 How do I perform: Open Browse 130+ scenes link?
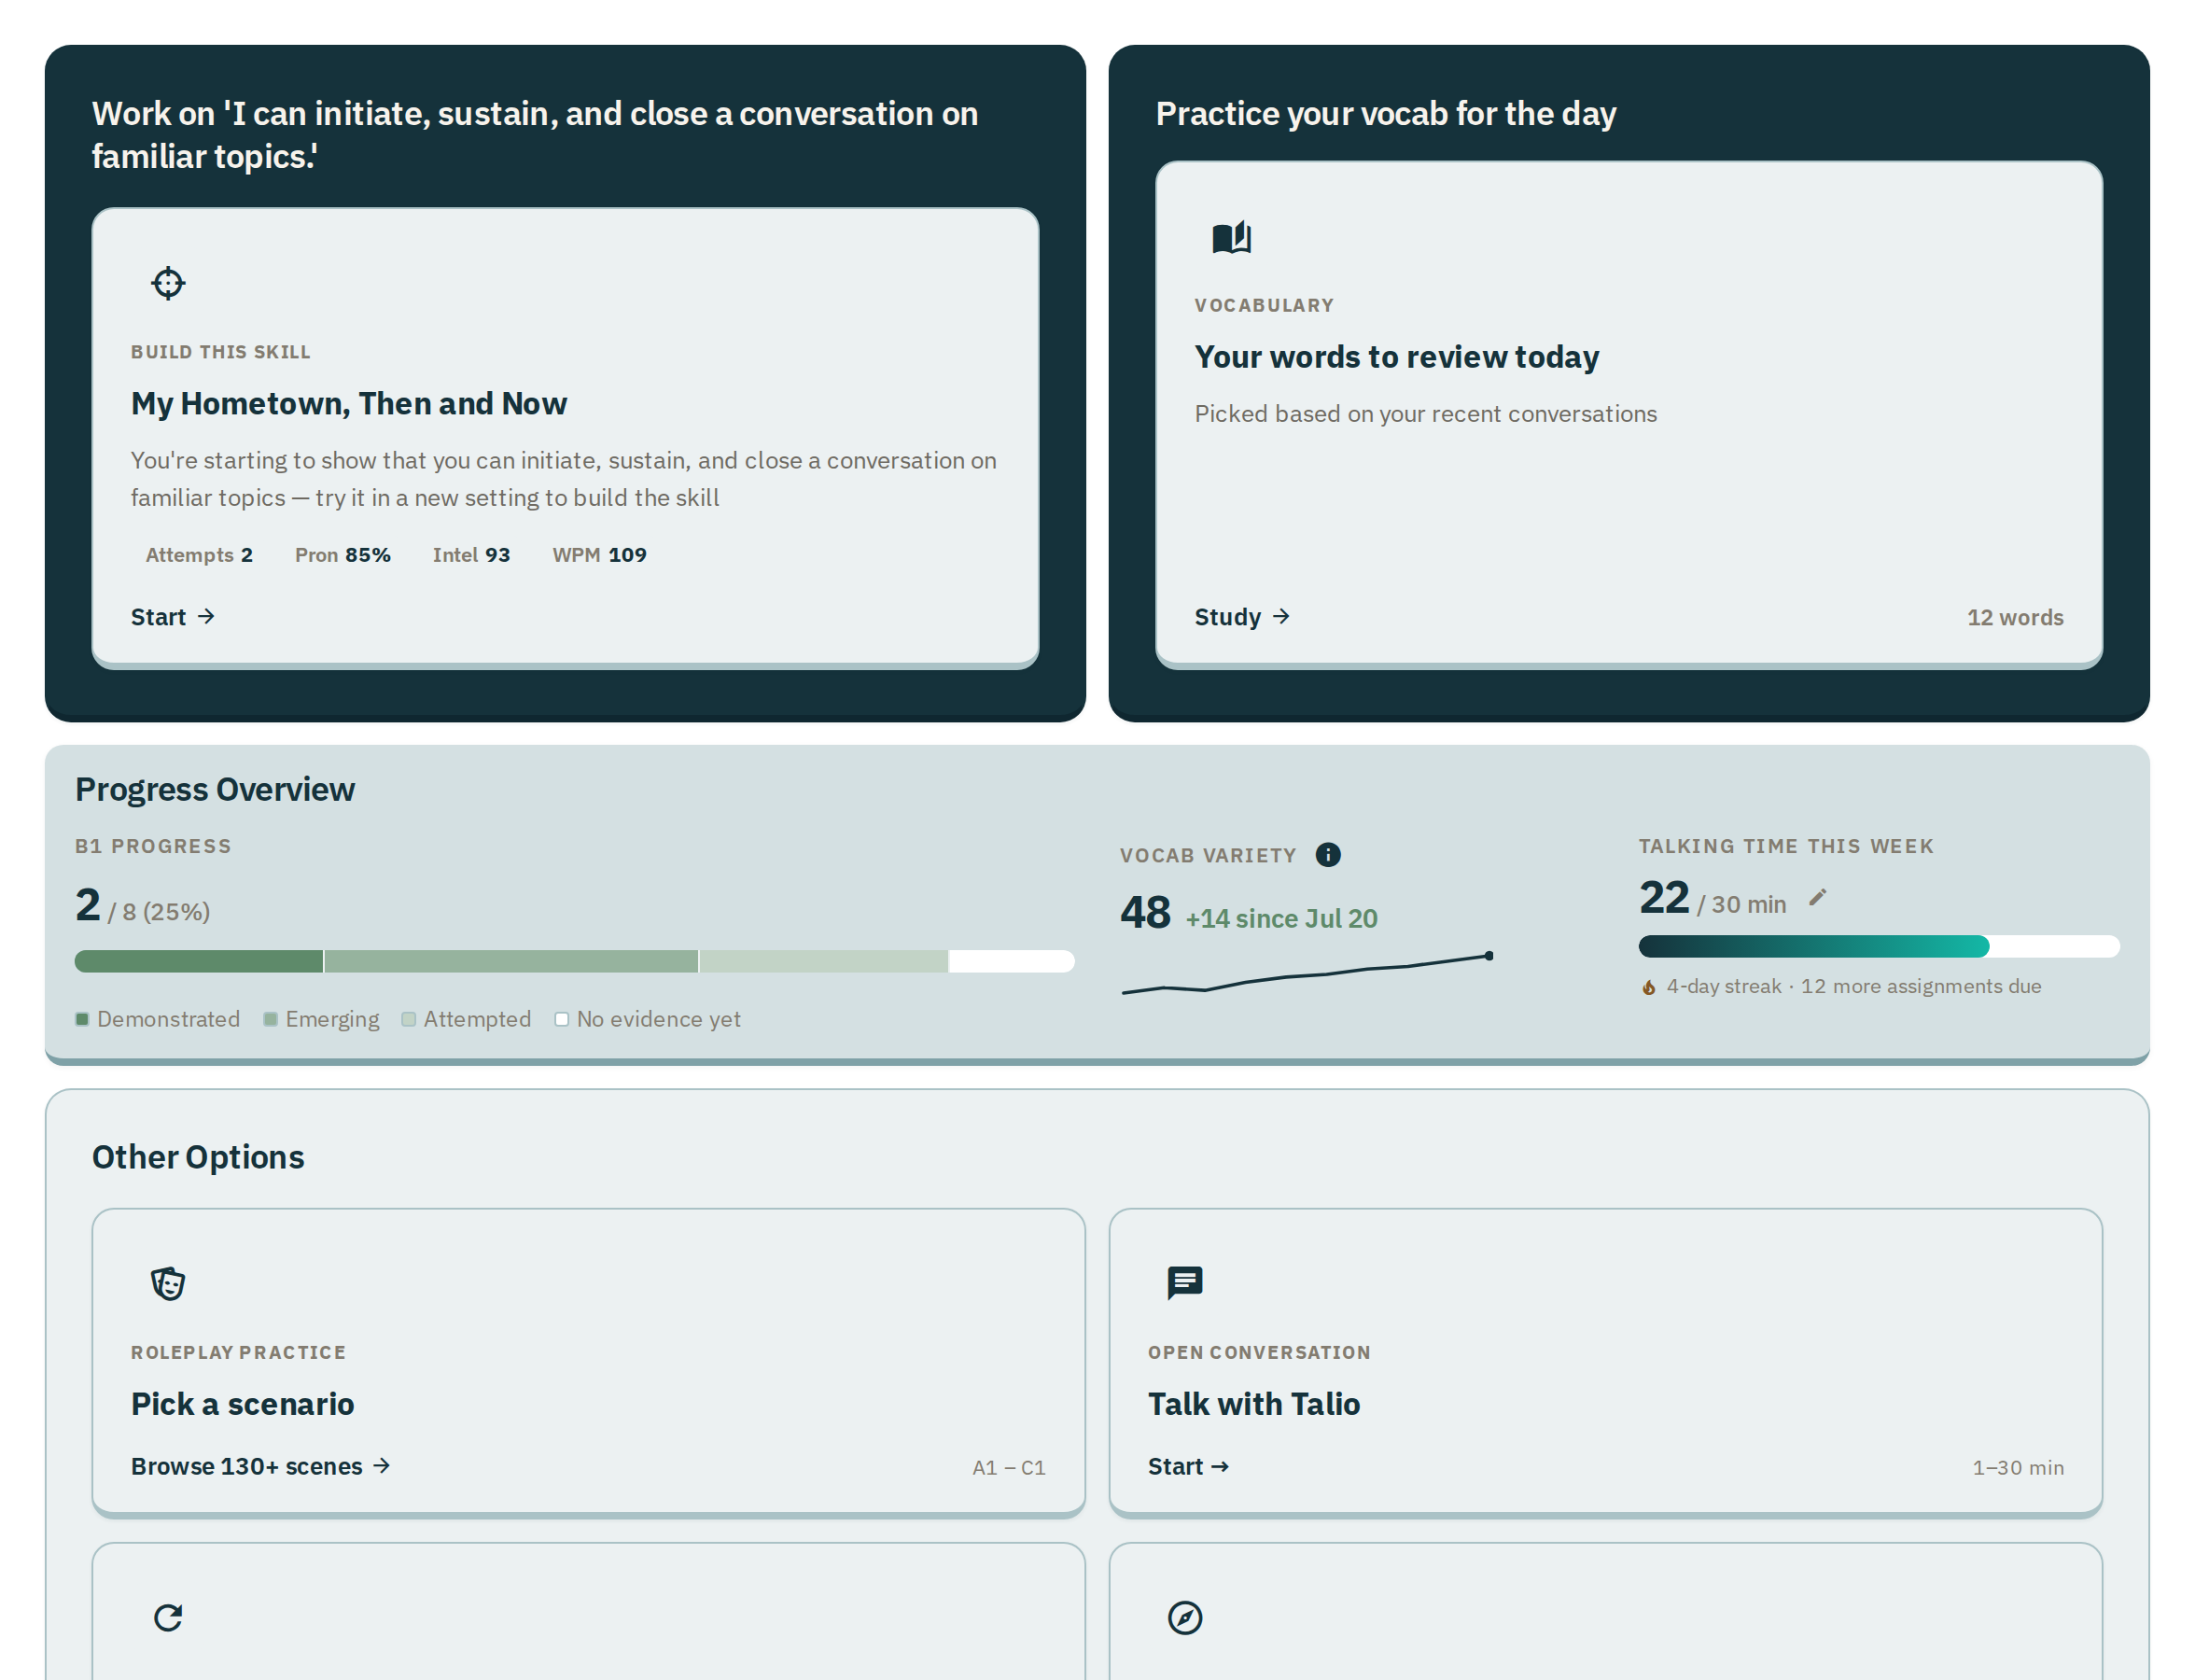[261, 1466]
